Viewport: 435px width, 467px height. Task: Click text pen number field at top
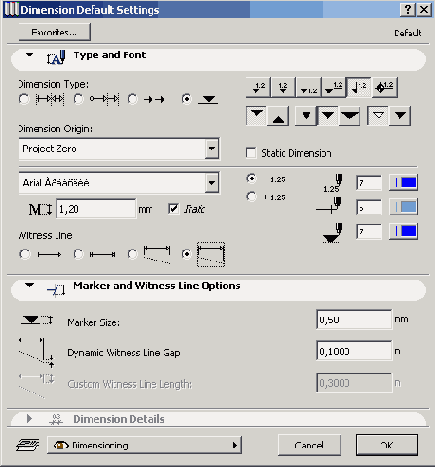point(369,183)
